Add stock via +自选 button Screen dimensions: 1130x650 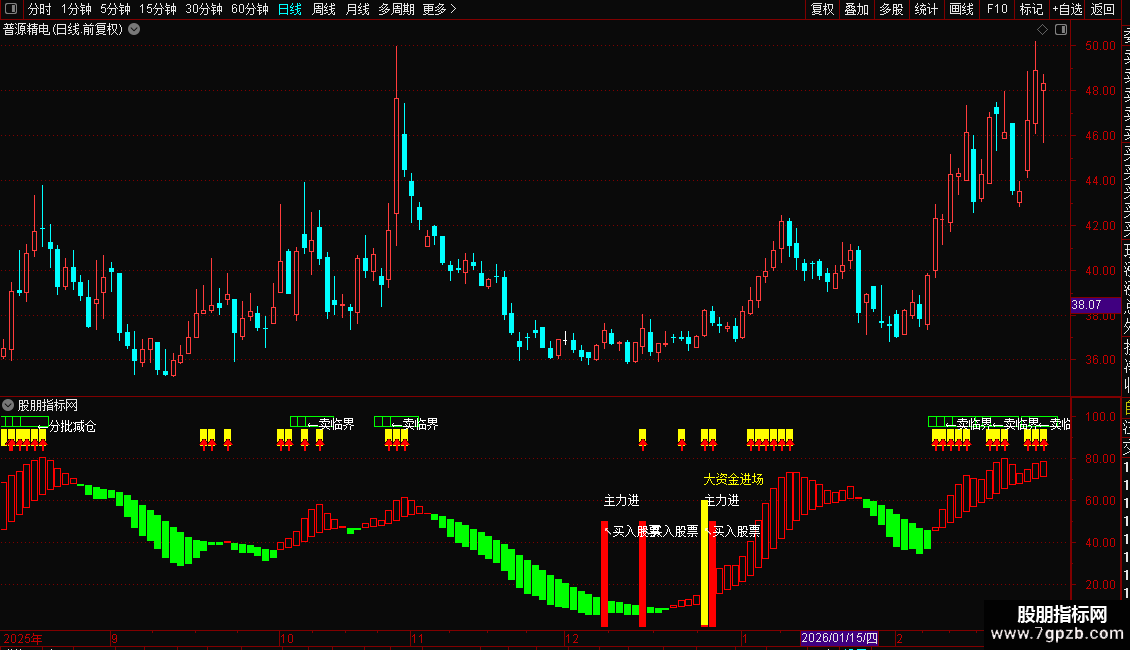(1068, 9)
